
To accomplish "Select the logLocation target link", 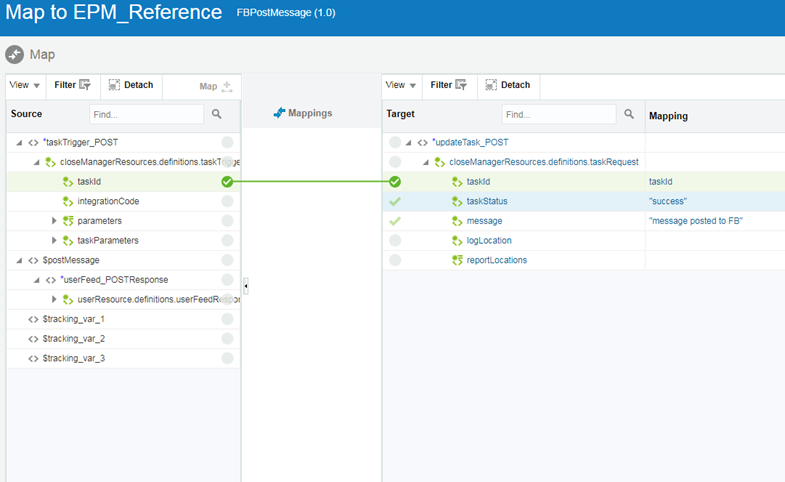I will (x=489, y=240).
